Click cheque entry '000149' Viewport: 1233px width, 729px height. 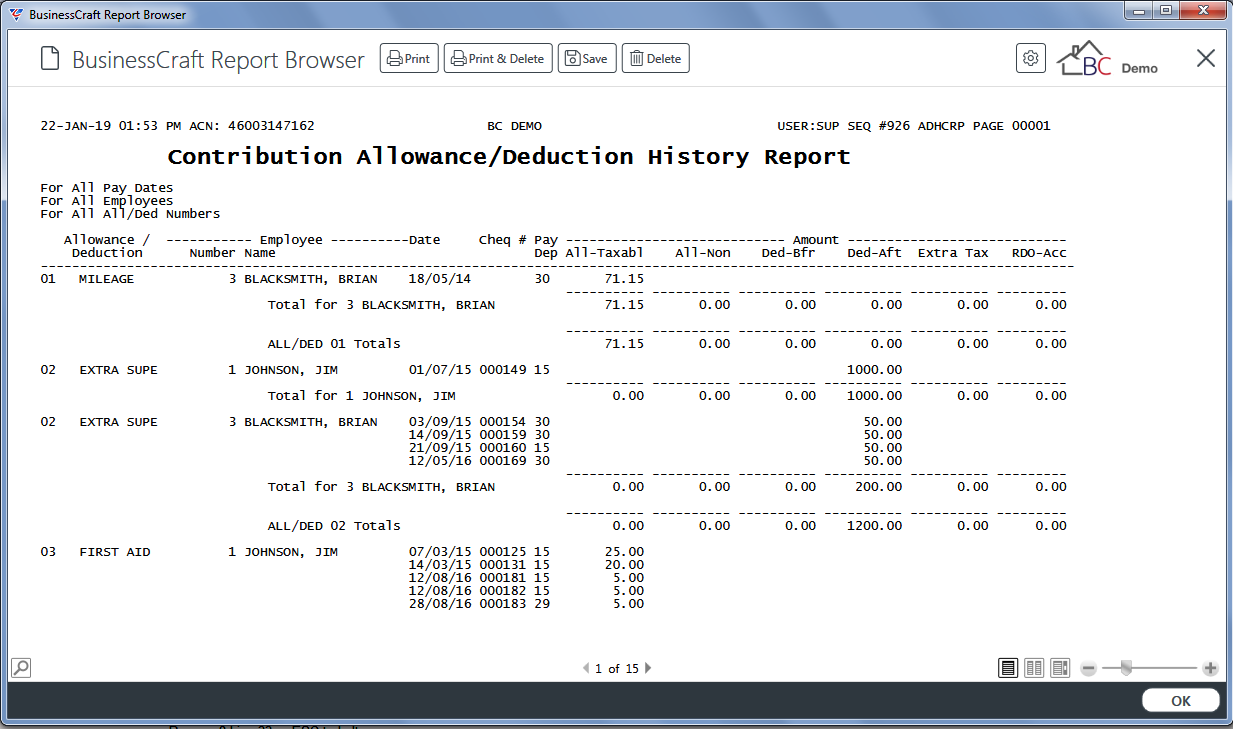[502, 370]
